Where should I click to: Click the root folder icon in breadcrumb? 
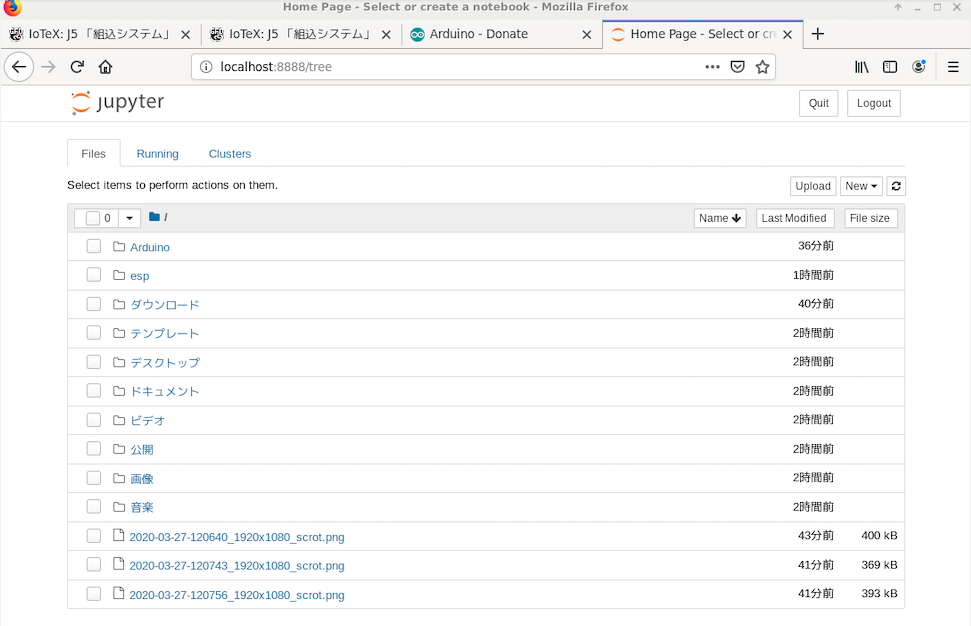coord(154,217)
